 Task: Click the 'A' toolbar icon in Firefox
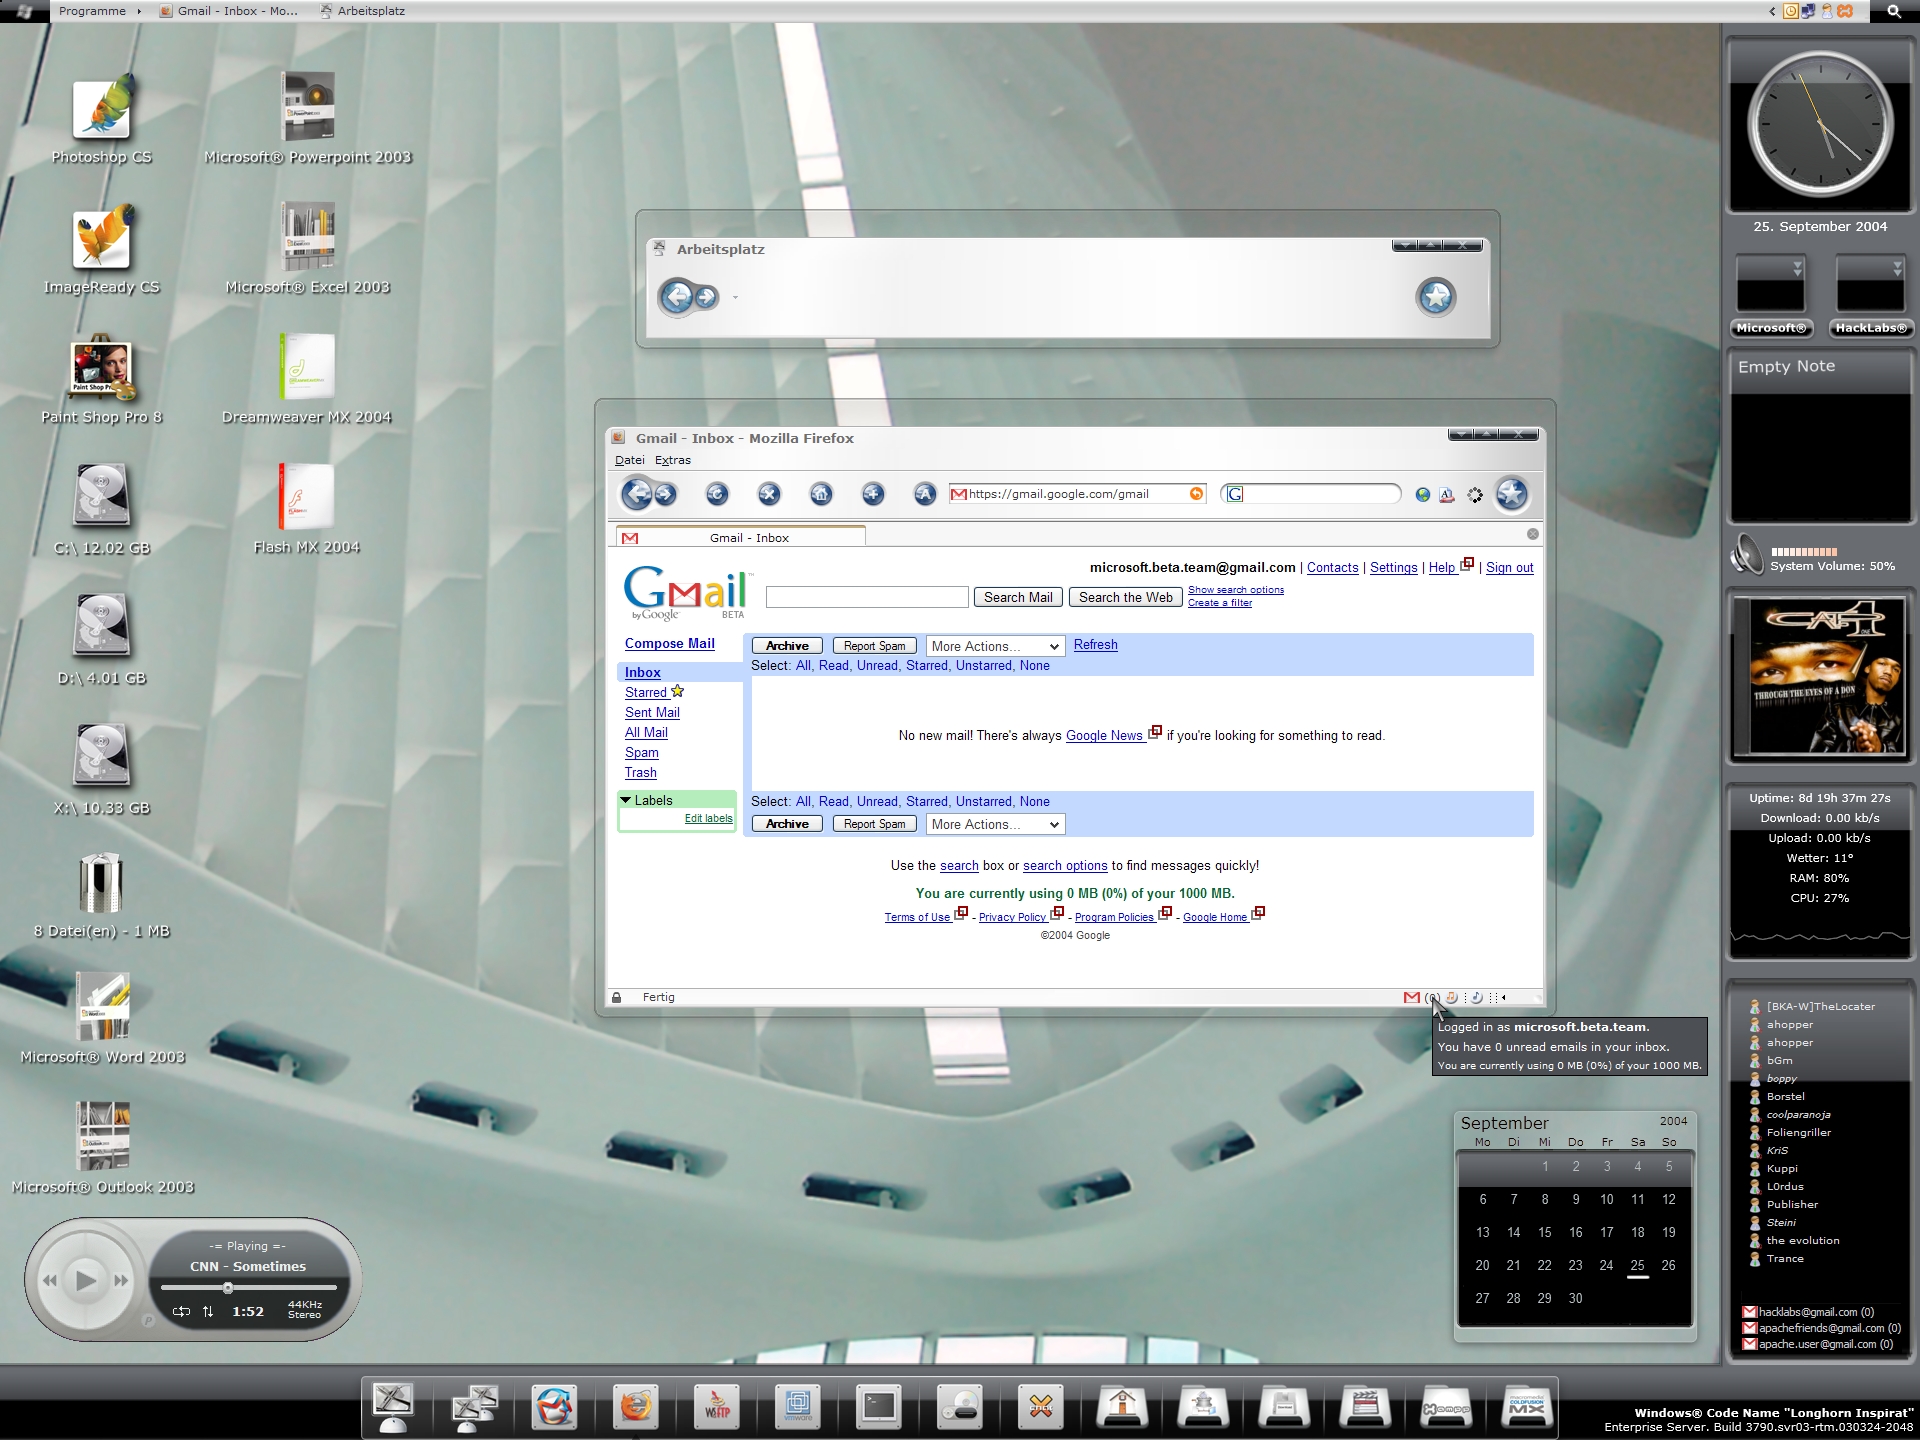(925, 494)
